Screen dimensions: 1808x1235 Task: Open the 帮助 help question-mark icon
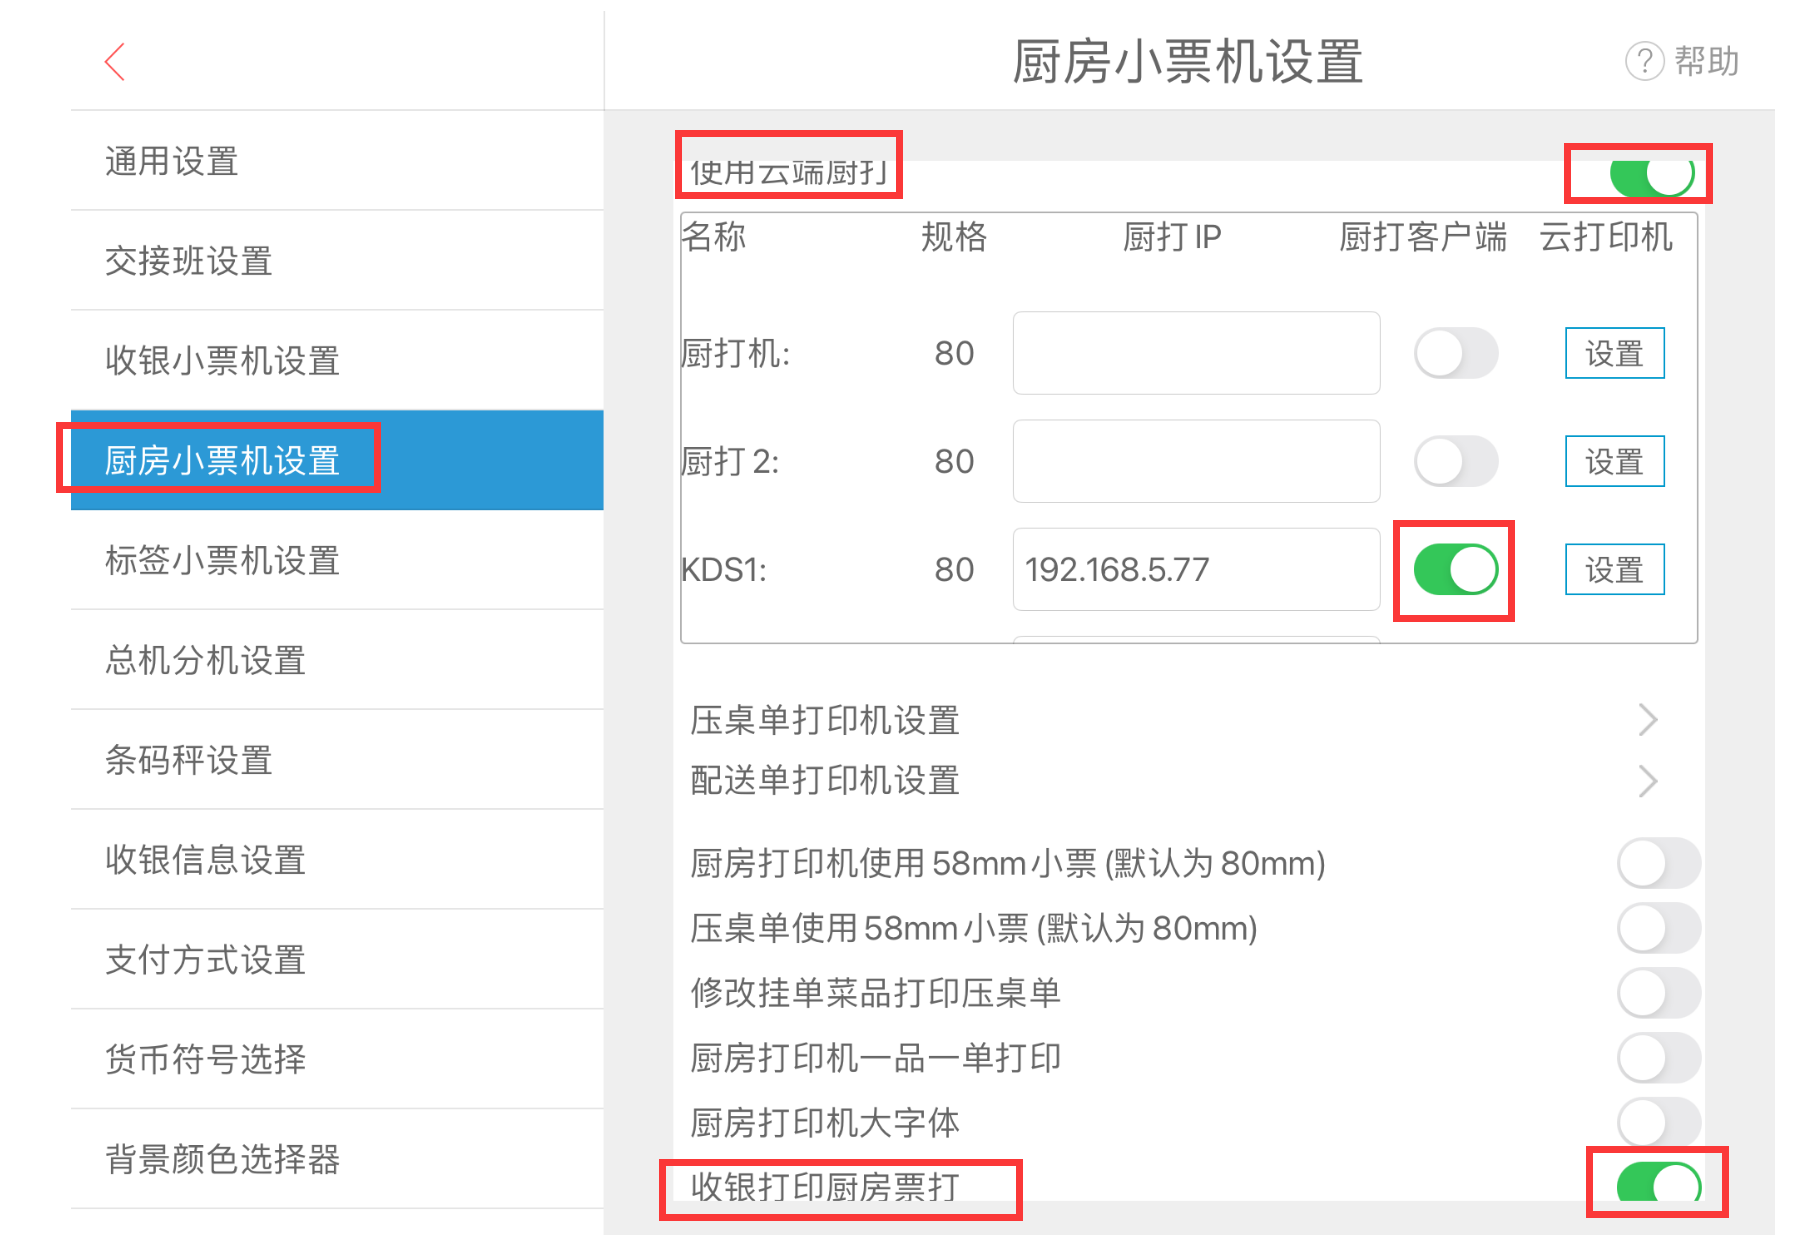coord(1644,62)
